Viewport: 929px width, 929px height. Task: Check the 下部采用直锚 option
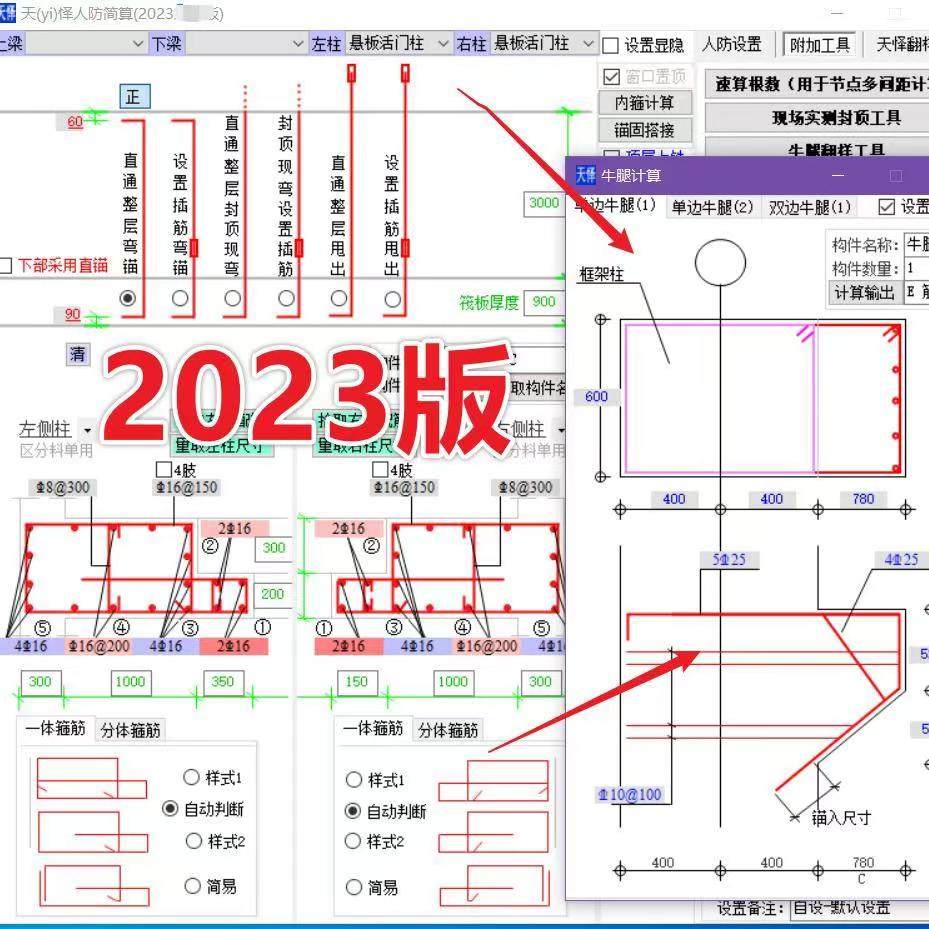click(x=5, y=265)
